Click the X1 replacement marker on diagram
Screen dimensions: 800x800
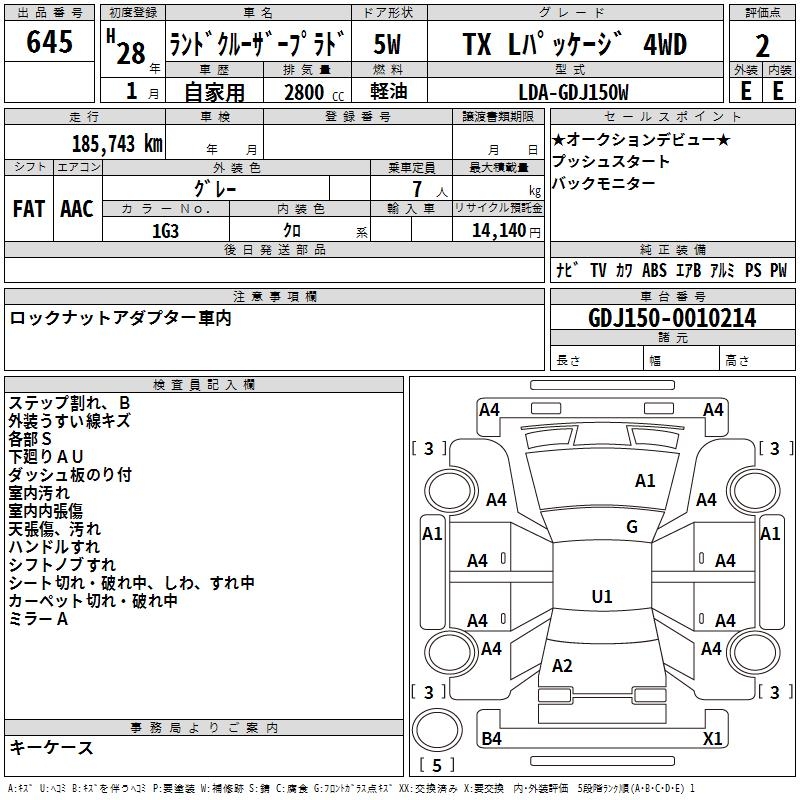(x=712, y=739)
